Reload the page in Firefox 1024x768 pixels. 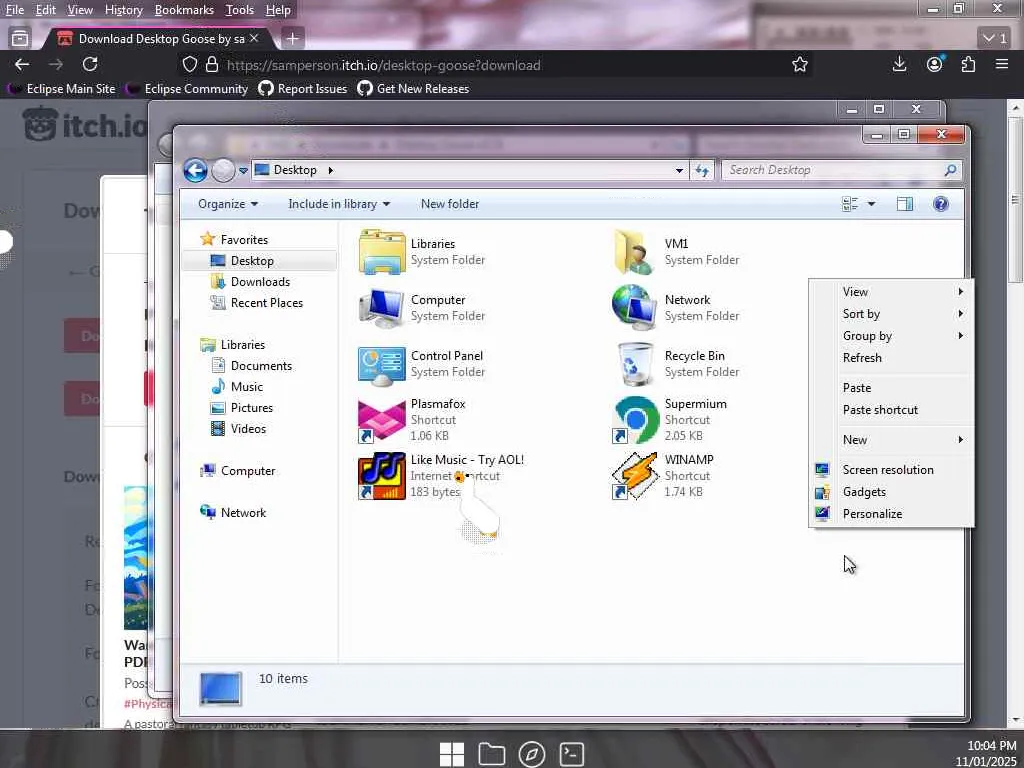pos(90,64)
